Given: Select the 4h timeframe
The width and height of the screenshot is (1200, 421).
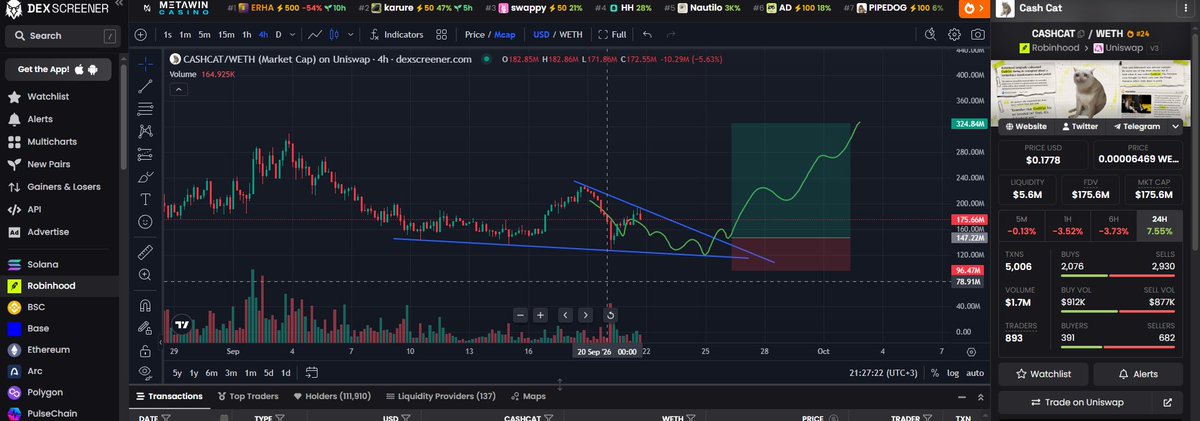Looking at the screenshot, I should point(263,34).
